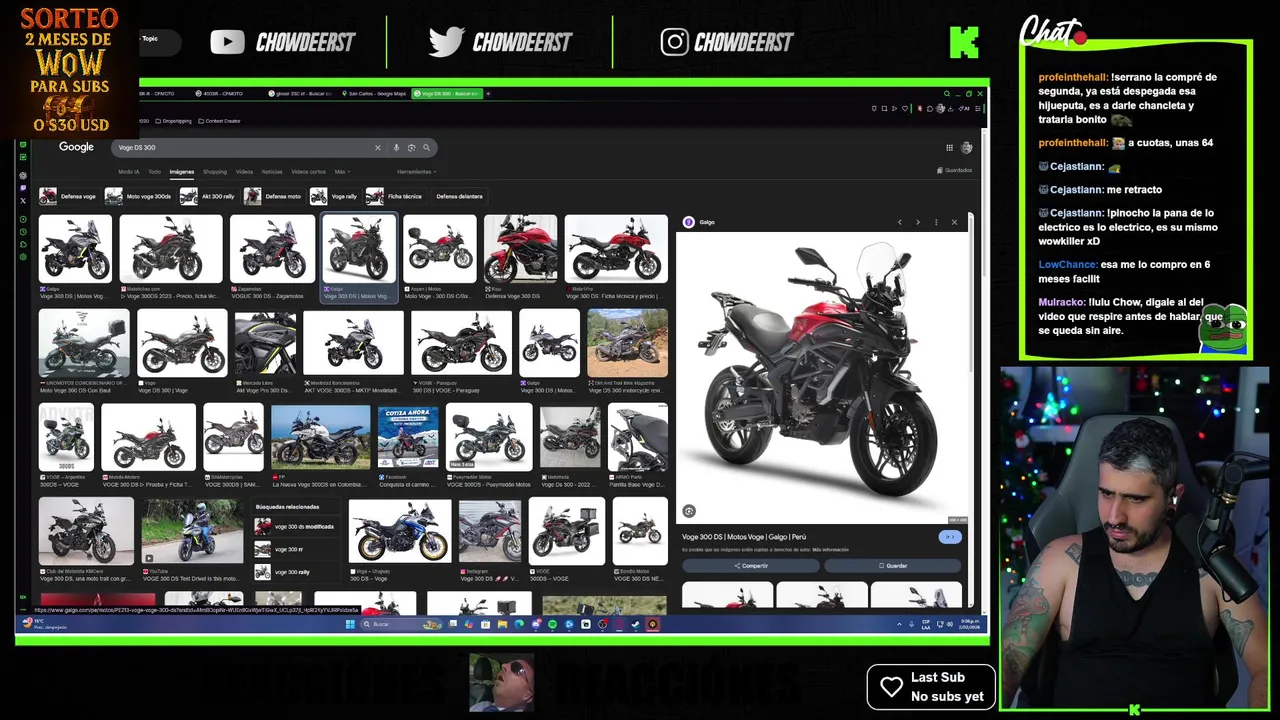Clear the Google search box with the X
Screen dimensions: 1280x720
(x=378, y=147)
